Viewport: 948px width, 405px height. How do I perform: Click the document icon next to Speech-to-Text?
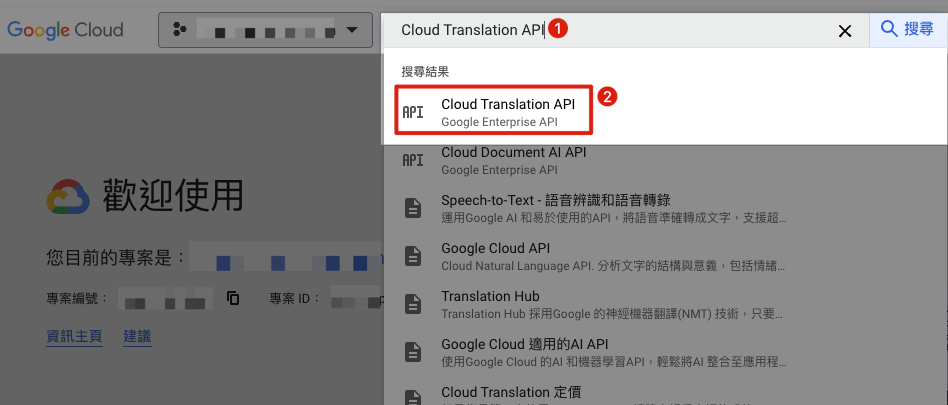tap(413, 209)
